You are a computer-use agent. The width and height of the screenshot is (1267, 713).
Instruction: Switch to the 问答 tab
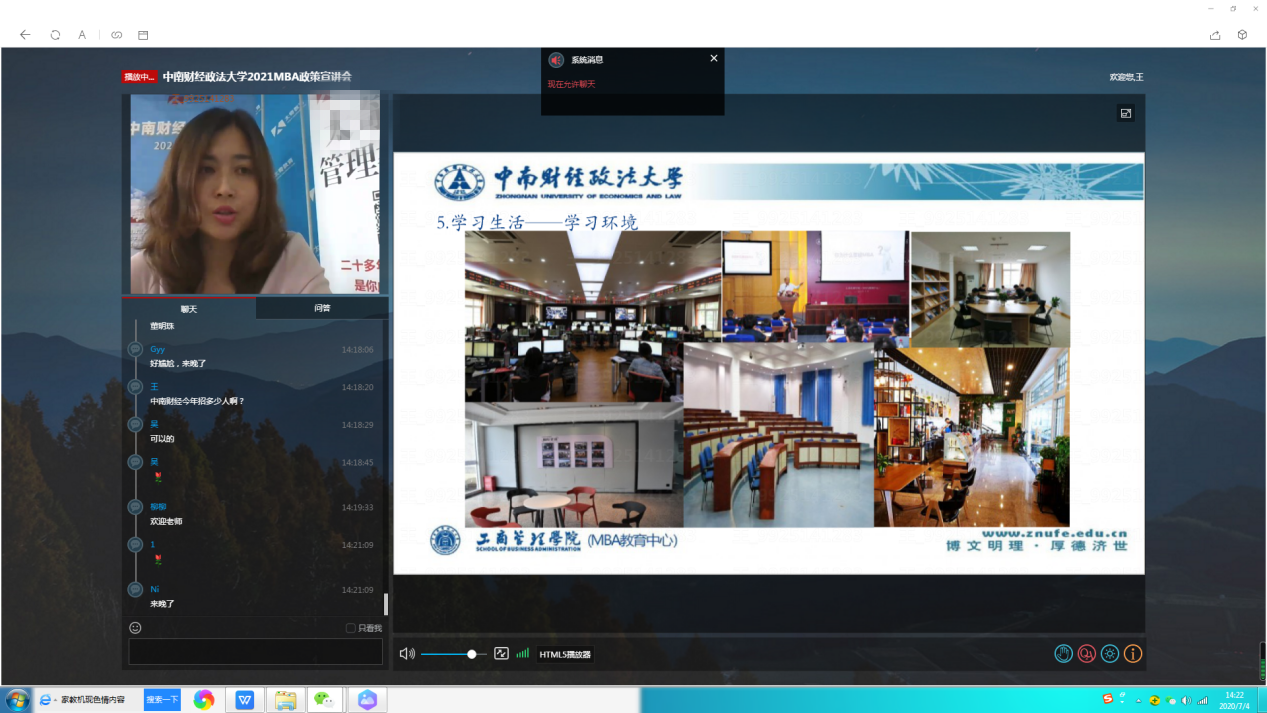(x=322, y=308)
